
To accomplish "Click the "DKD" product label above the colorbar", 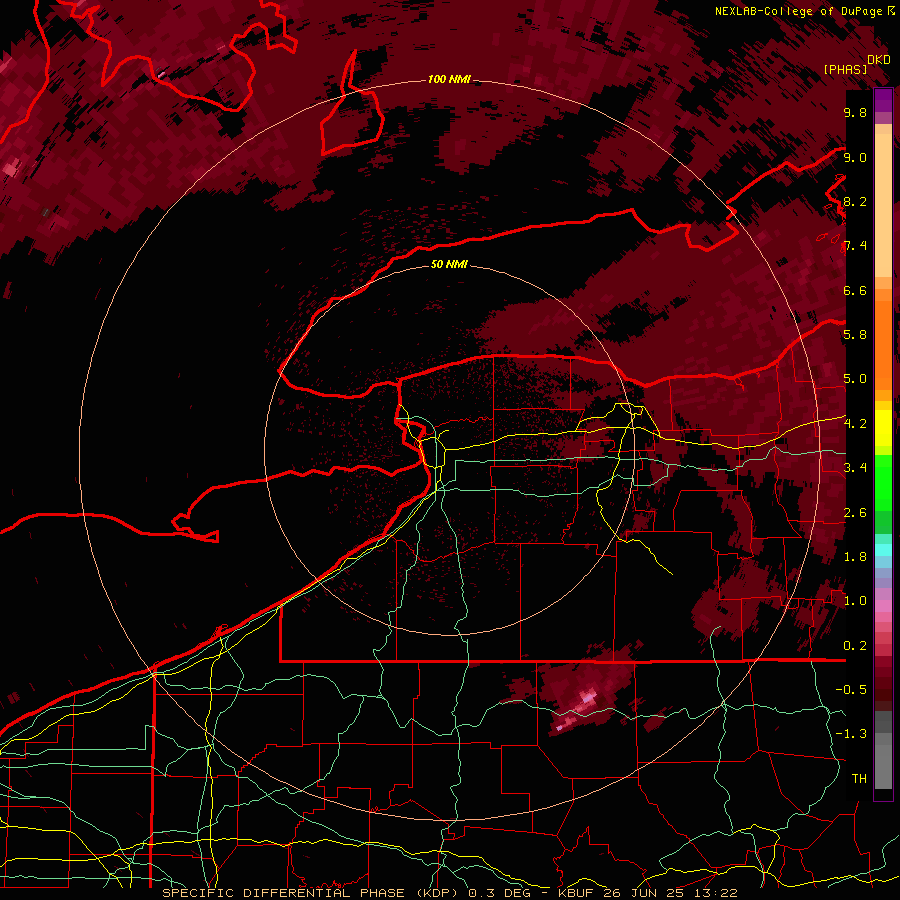I will [x=879, y=59].
